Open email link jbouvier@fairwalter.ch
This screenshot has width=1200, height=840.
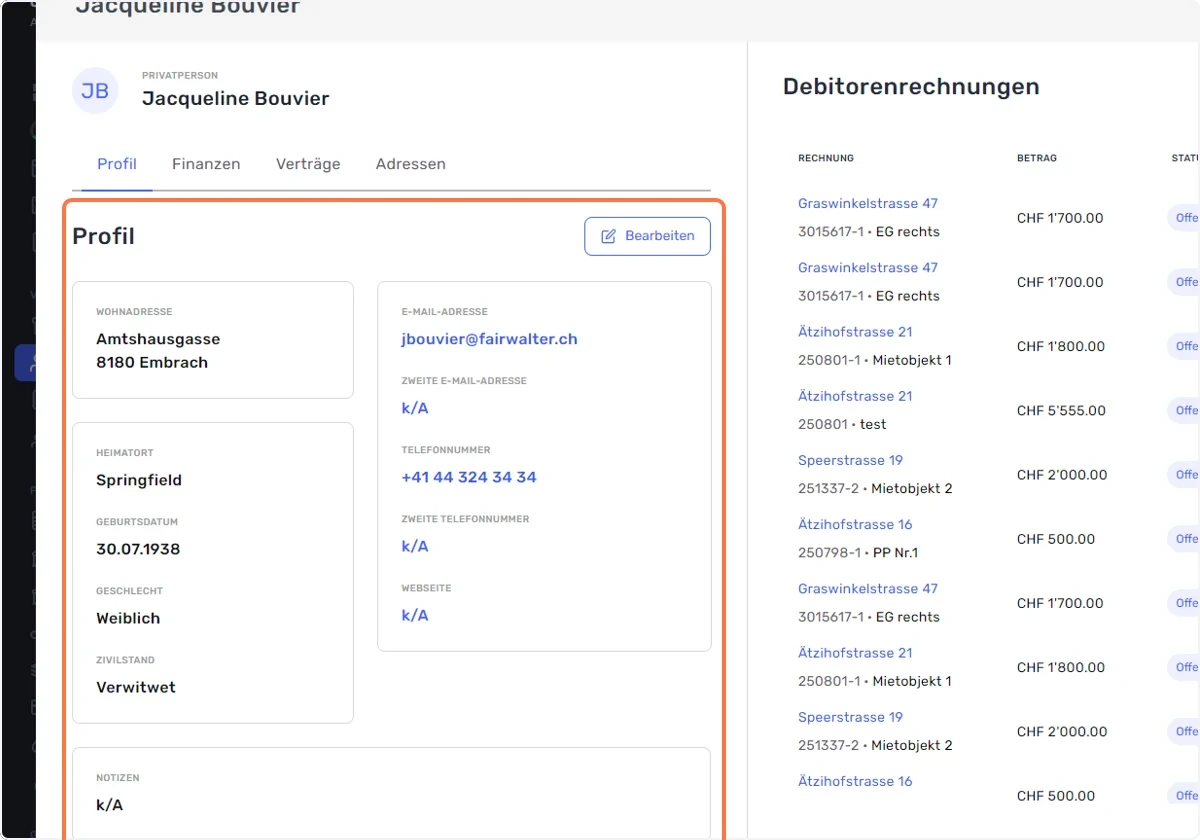[490, 339]
